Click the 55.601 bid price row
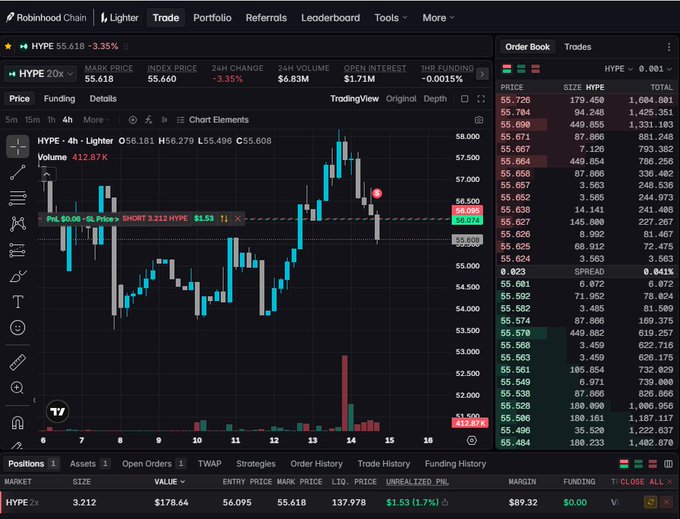The image size is (680, 519). pyautogui.click(x=586, y=284)
